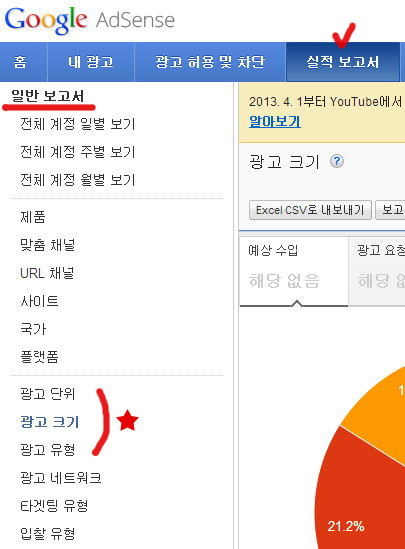Open the 광고 유형 report
The image size is (405, 549).
click(48, 450)
